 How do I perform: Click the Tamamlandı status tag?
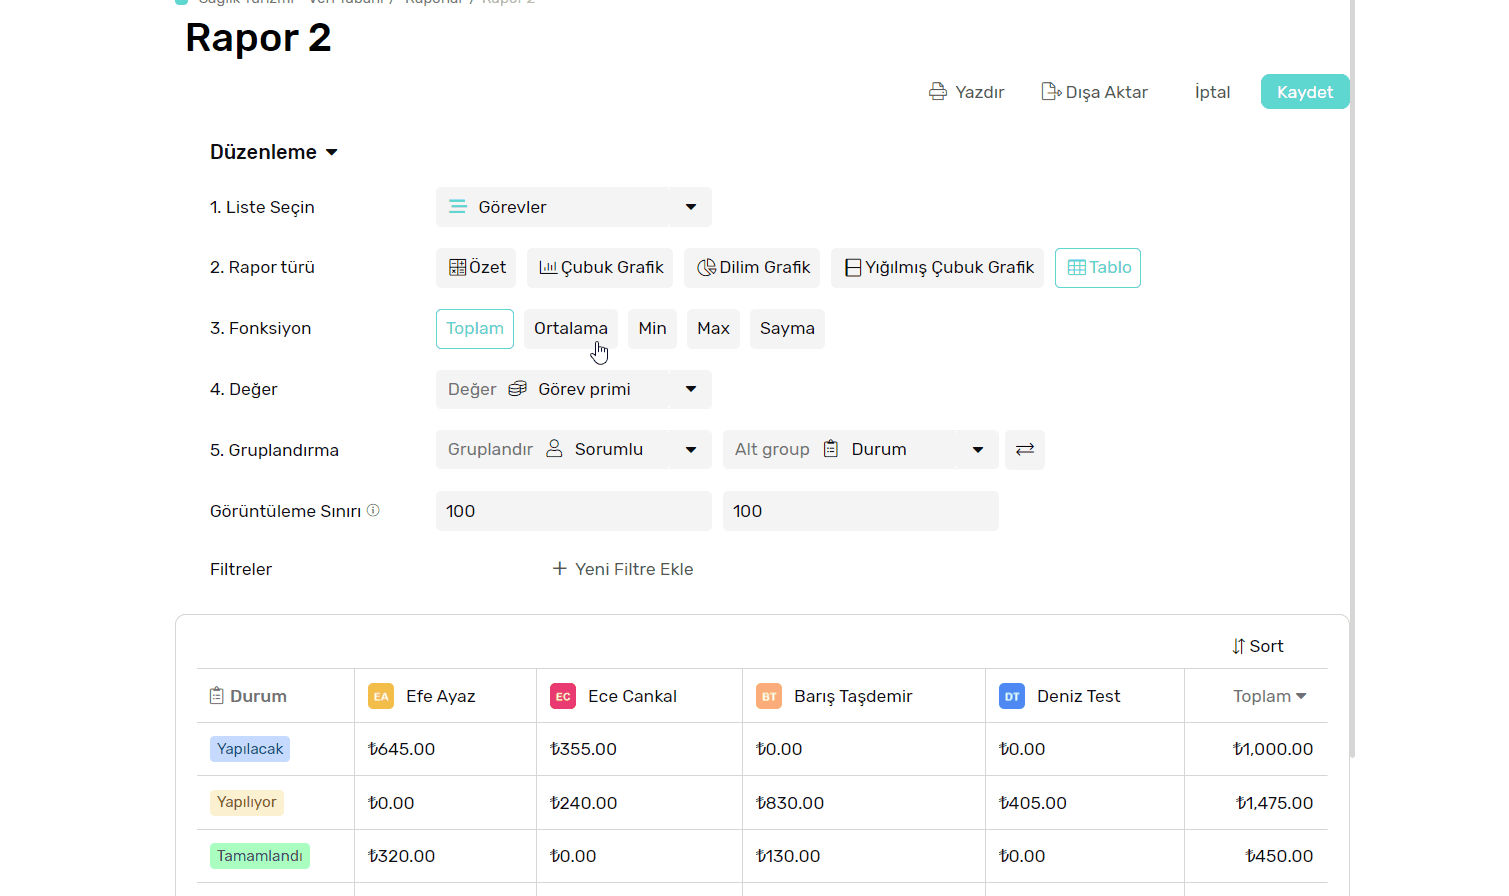click(260, 856)
